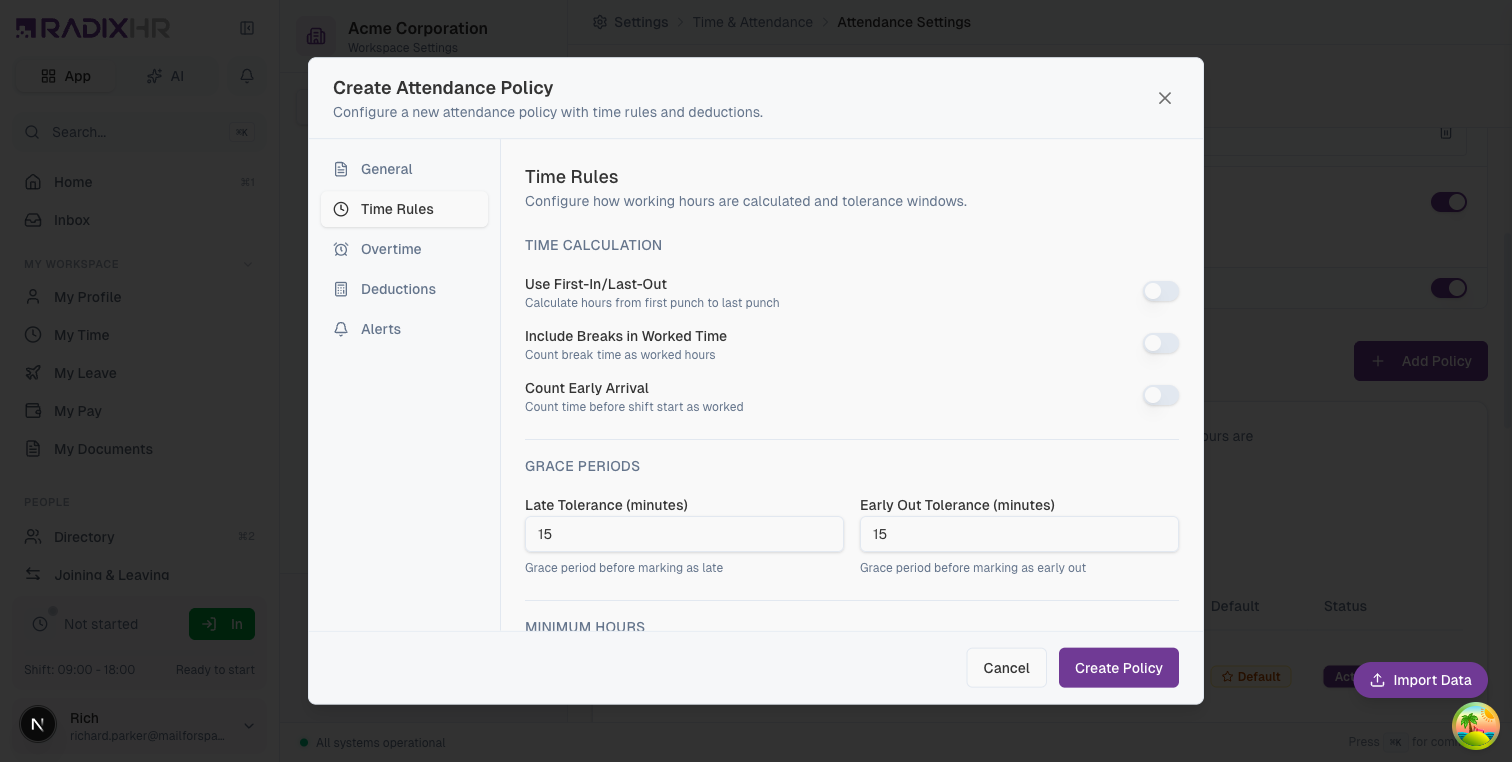Click the Time Rules clock icon
Viewport: 1512px width, 762px height.
(x=341, y=209)
